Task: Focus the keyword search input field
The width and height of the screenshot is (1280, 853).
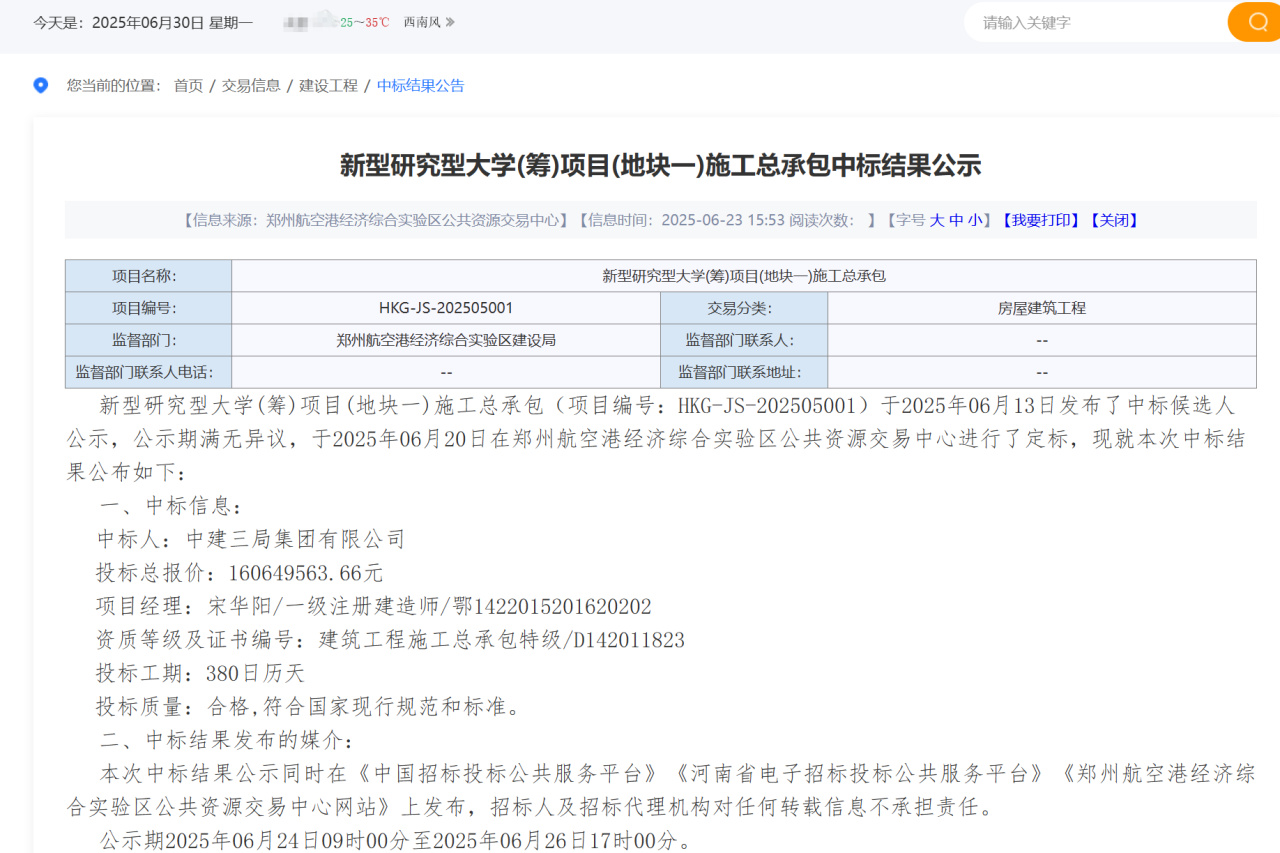Action: (1095, 22)
